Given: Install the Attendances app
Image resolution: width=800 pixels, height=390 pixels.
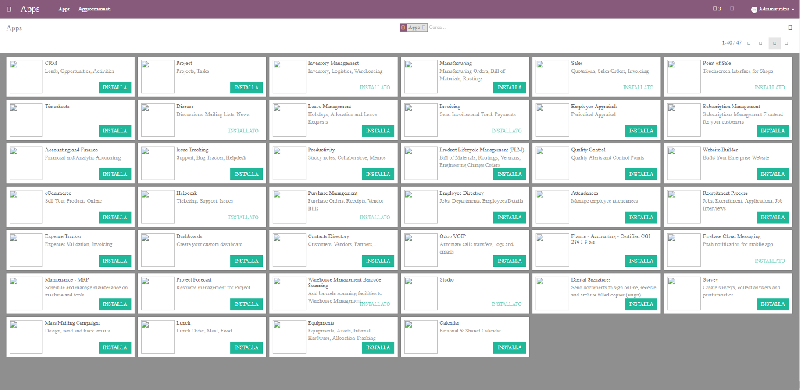Looking at the screenshot, I should click(641, 217).
